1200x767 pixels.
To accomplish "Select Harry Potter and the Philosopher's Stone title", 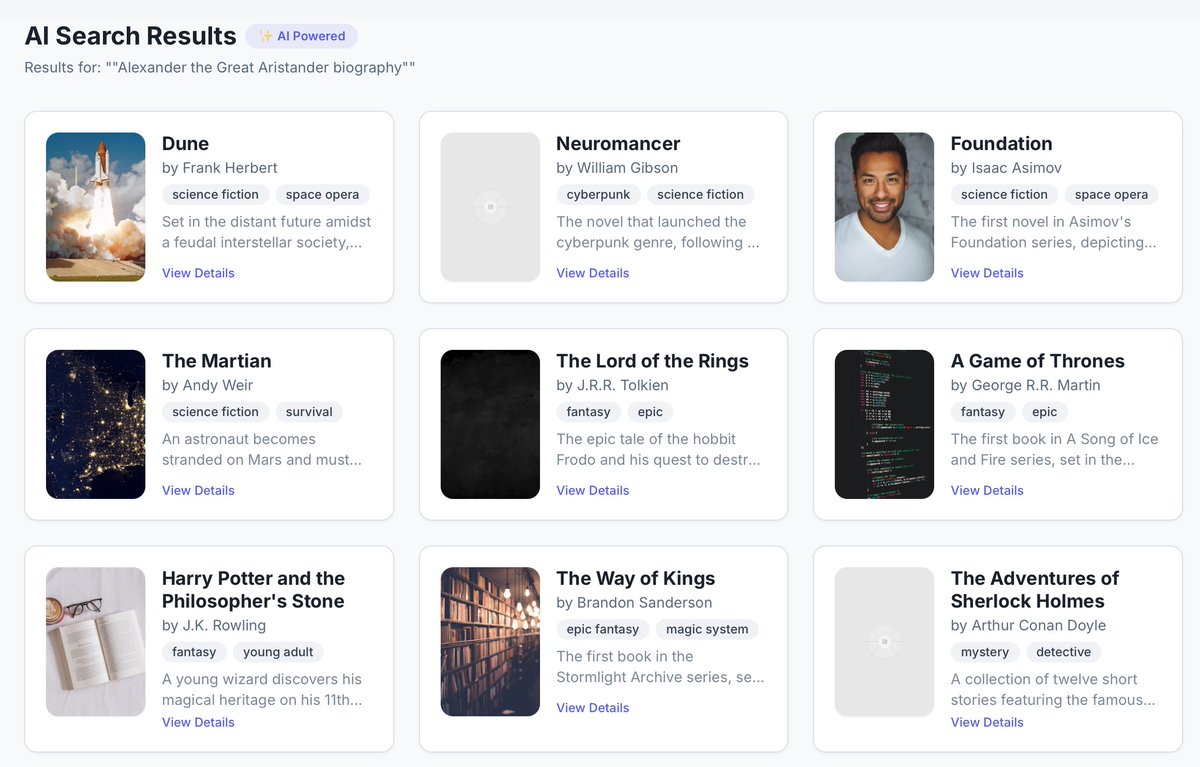I will point(253,590).
